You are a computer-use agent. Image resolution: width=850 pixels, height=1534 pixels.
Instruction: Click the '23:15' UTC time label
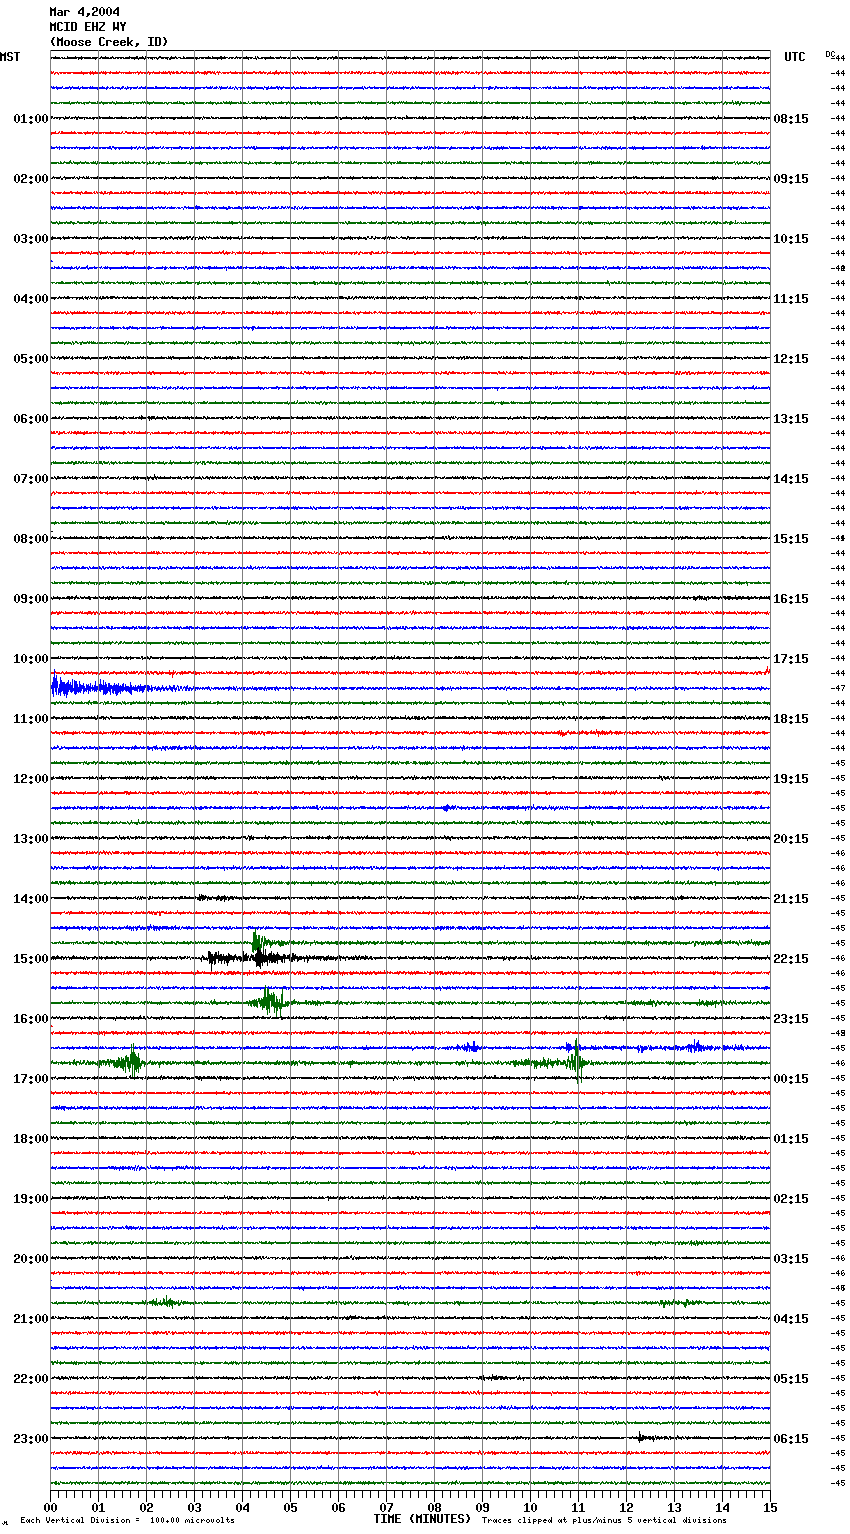pyautogui.click(x=791, y=1019)
